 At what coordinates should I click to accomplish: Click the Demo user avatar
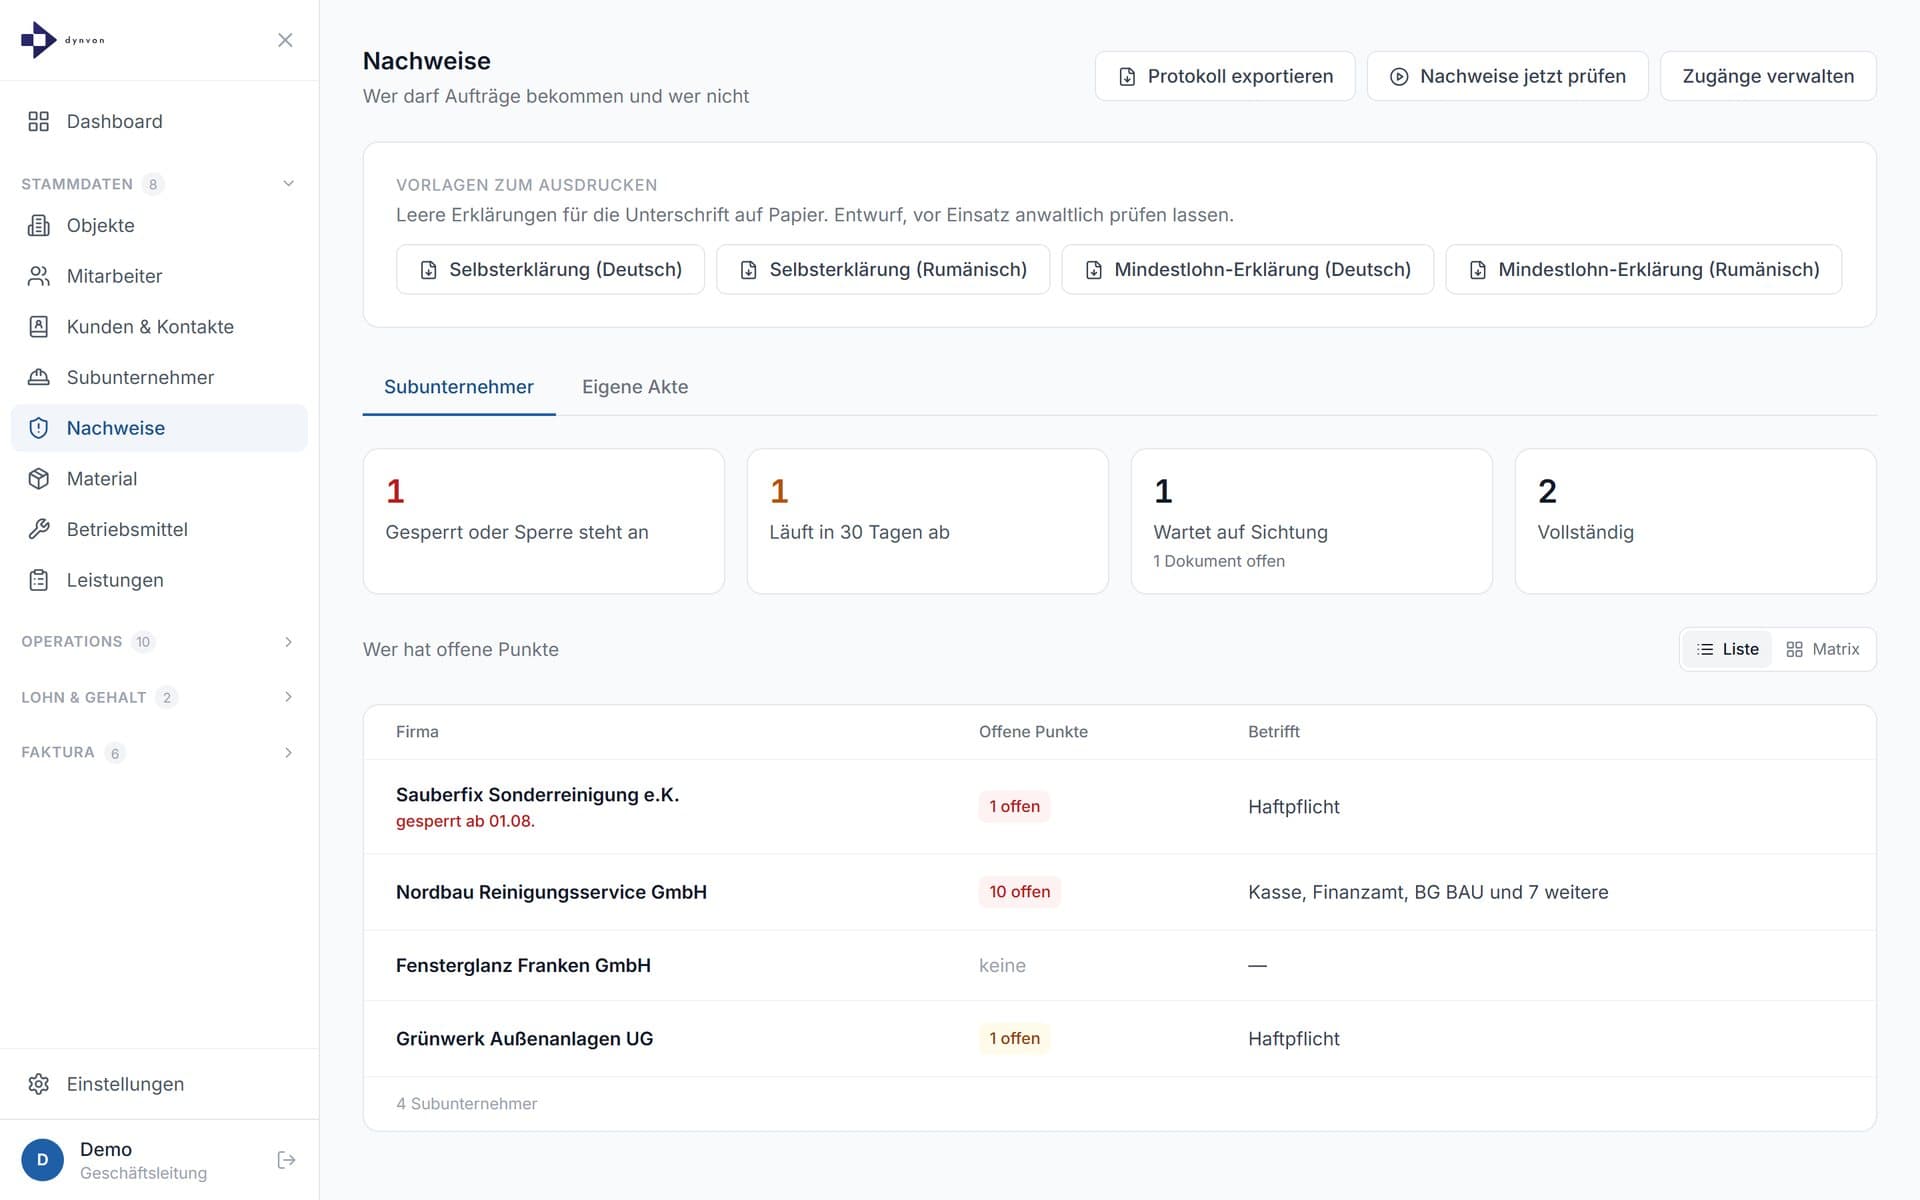(x=42, y=1160)
